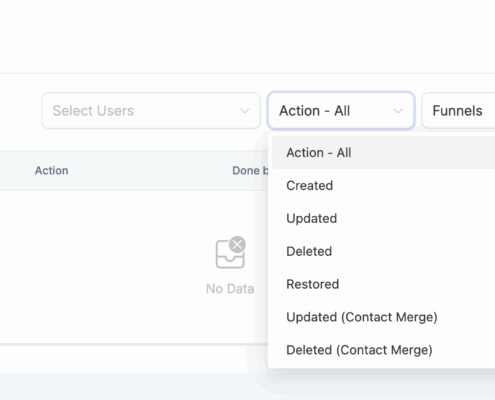The image size is (495, 400).
Task: Choose Created from the action list
Action: click(383, 186)
